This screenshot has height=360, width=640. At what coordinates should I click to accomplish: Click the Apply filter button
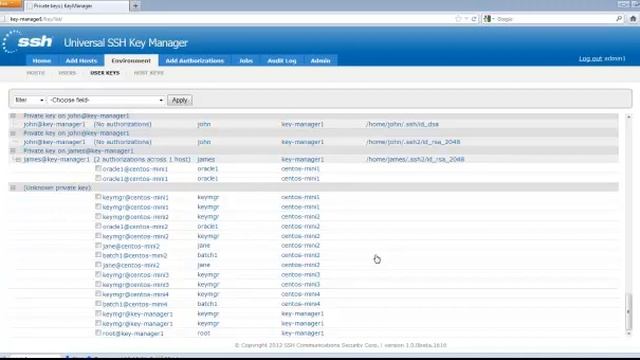coord(180,100)
